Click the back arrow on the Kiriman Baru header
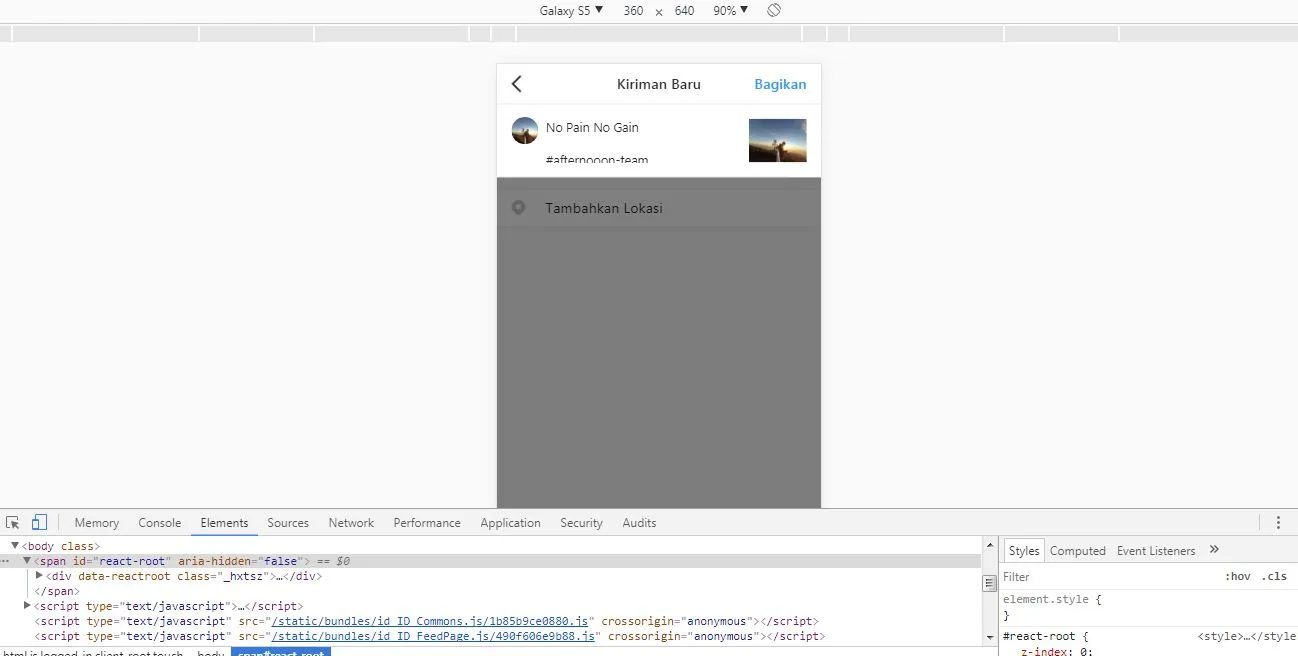 (516, 84)
